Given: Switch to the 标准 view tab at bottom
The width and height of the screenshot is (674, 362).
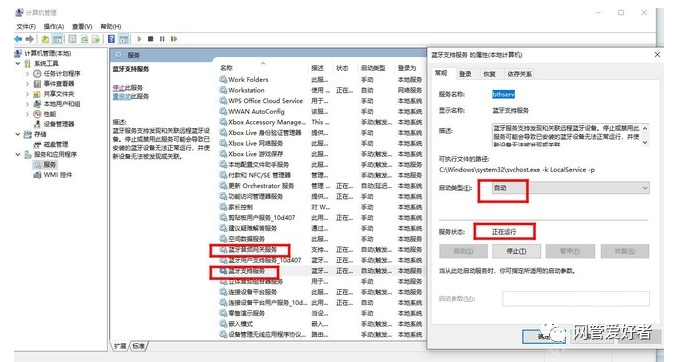Looking at the screenshot, I should pyautogui.click(x=138, y=346).
